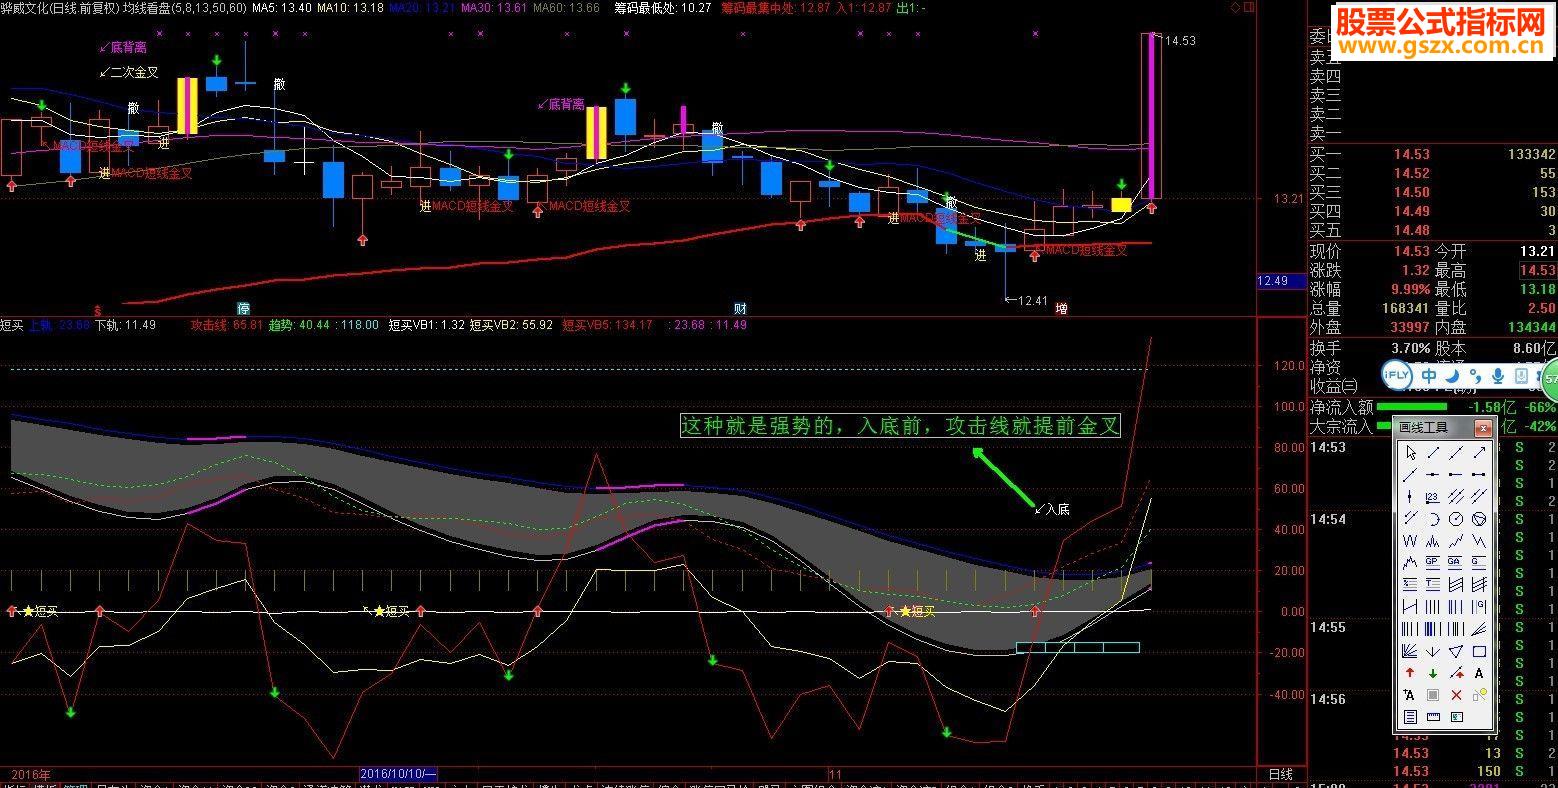1558x788 pixels.
Task: Click the 2016/10/10 date marker on timeline
Action: pyautogui.click(x=398, y=774)
